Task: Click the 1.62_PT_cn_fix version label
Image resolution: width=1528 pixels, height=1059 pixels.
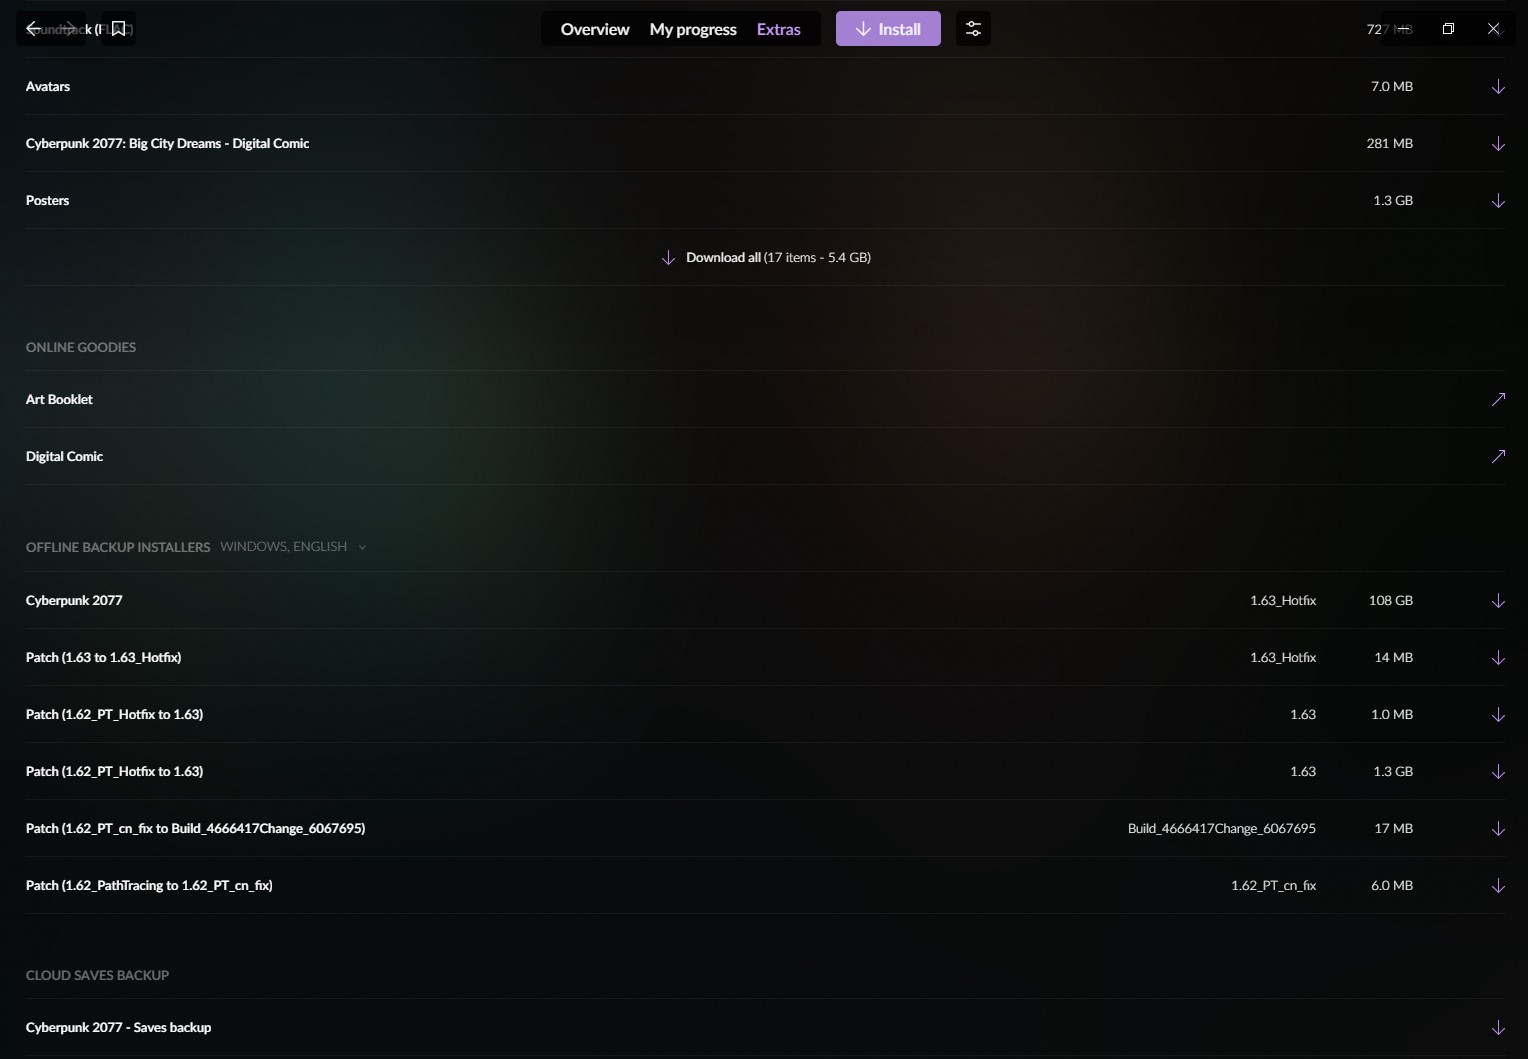Action: coord(1273,886)
